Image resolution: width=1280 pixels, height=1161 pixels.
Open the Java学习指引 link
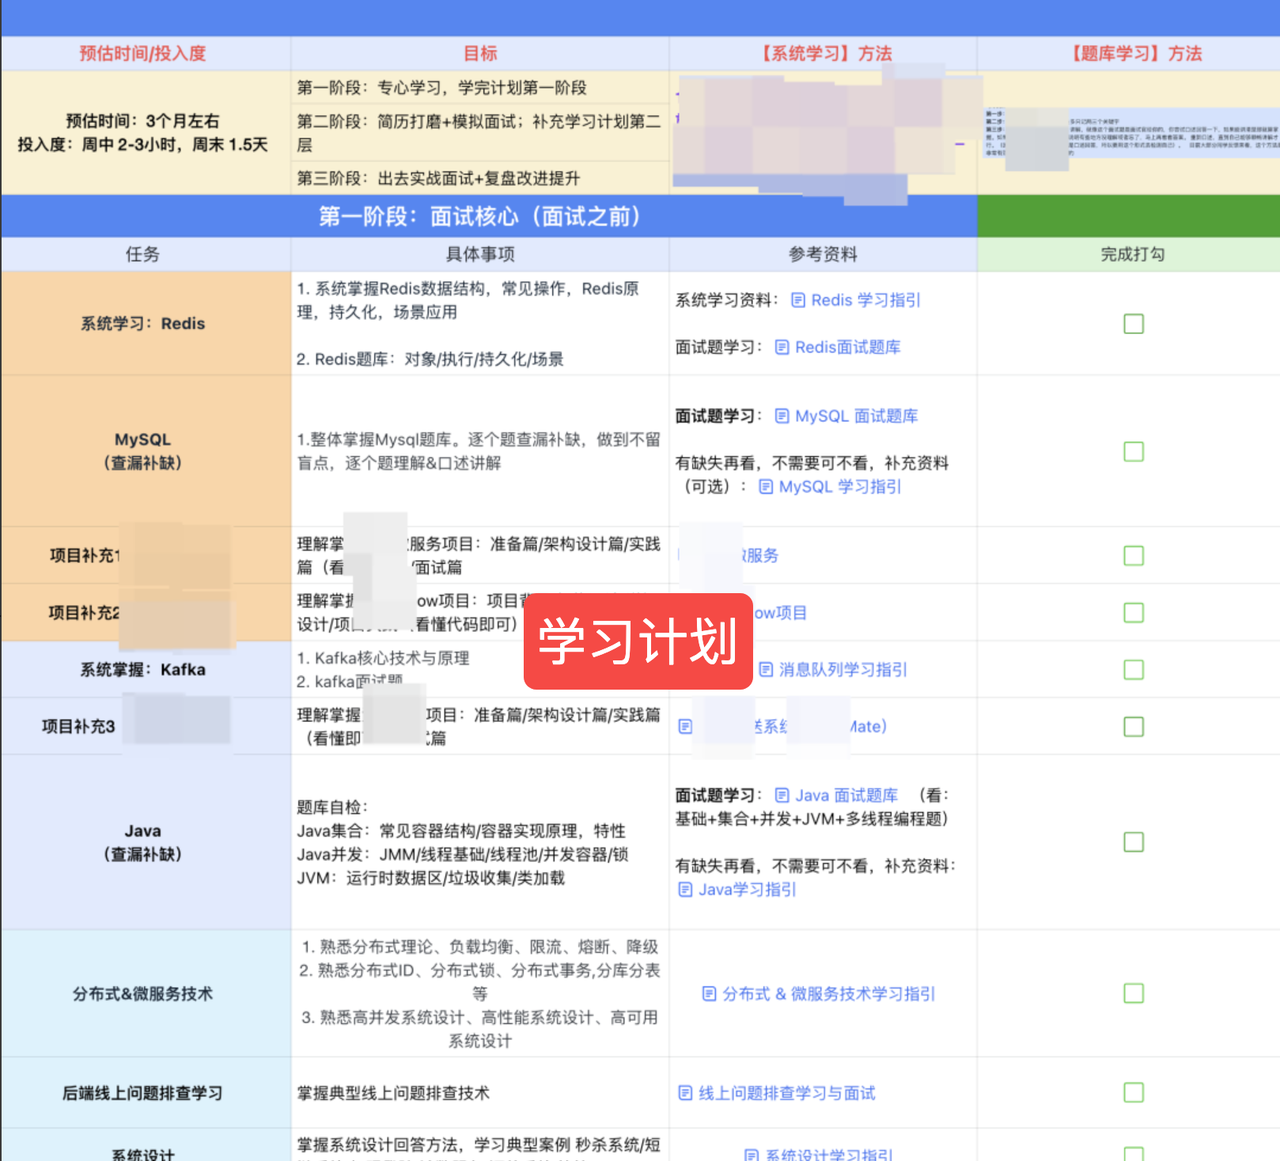point(737,890)
